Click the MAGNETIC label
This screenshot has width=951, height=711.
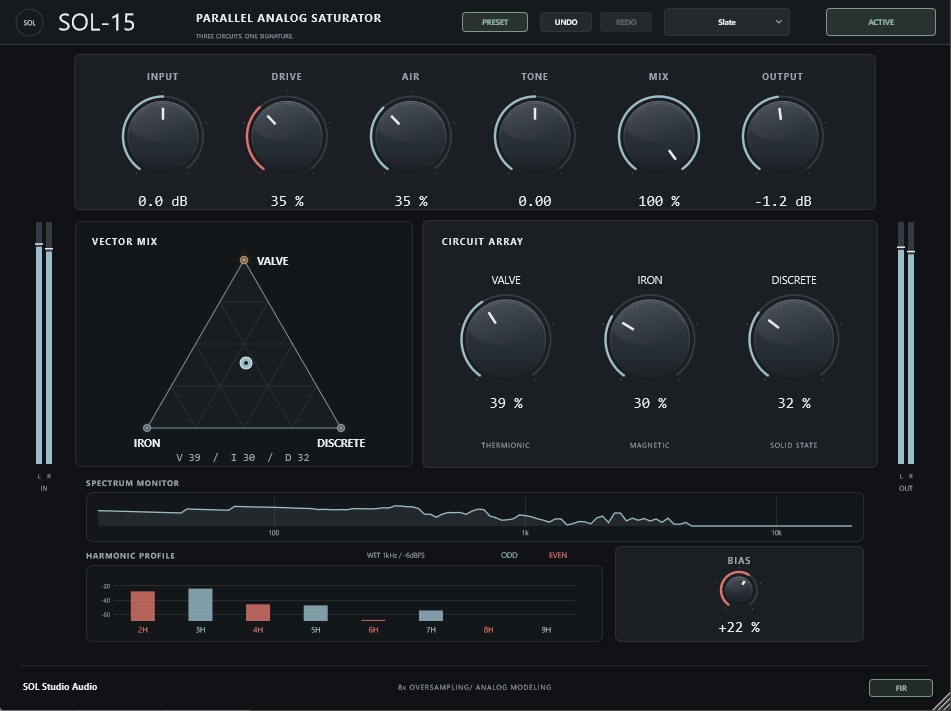pos(650,445)
